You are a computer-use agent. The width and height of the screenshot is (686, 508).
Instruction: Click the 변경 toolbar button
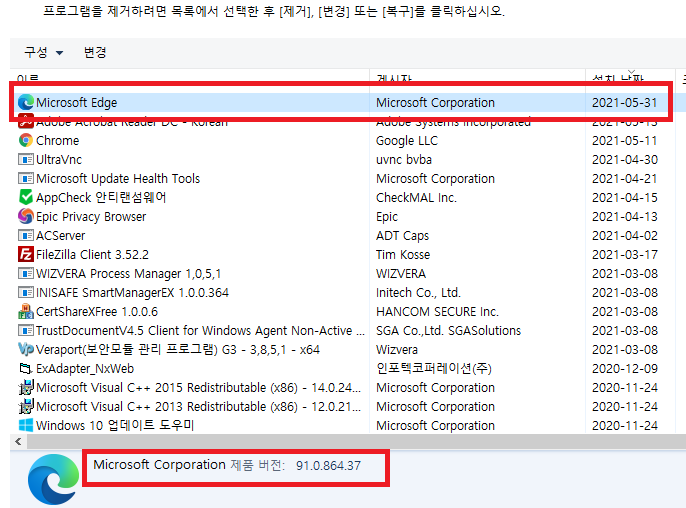(x=95, y=52)
